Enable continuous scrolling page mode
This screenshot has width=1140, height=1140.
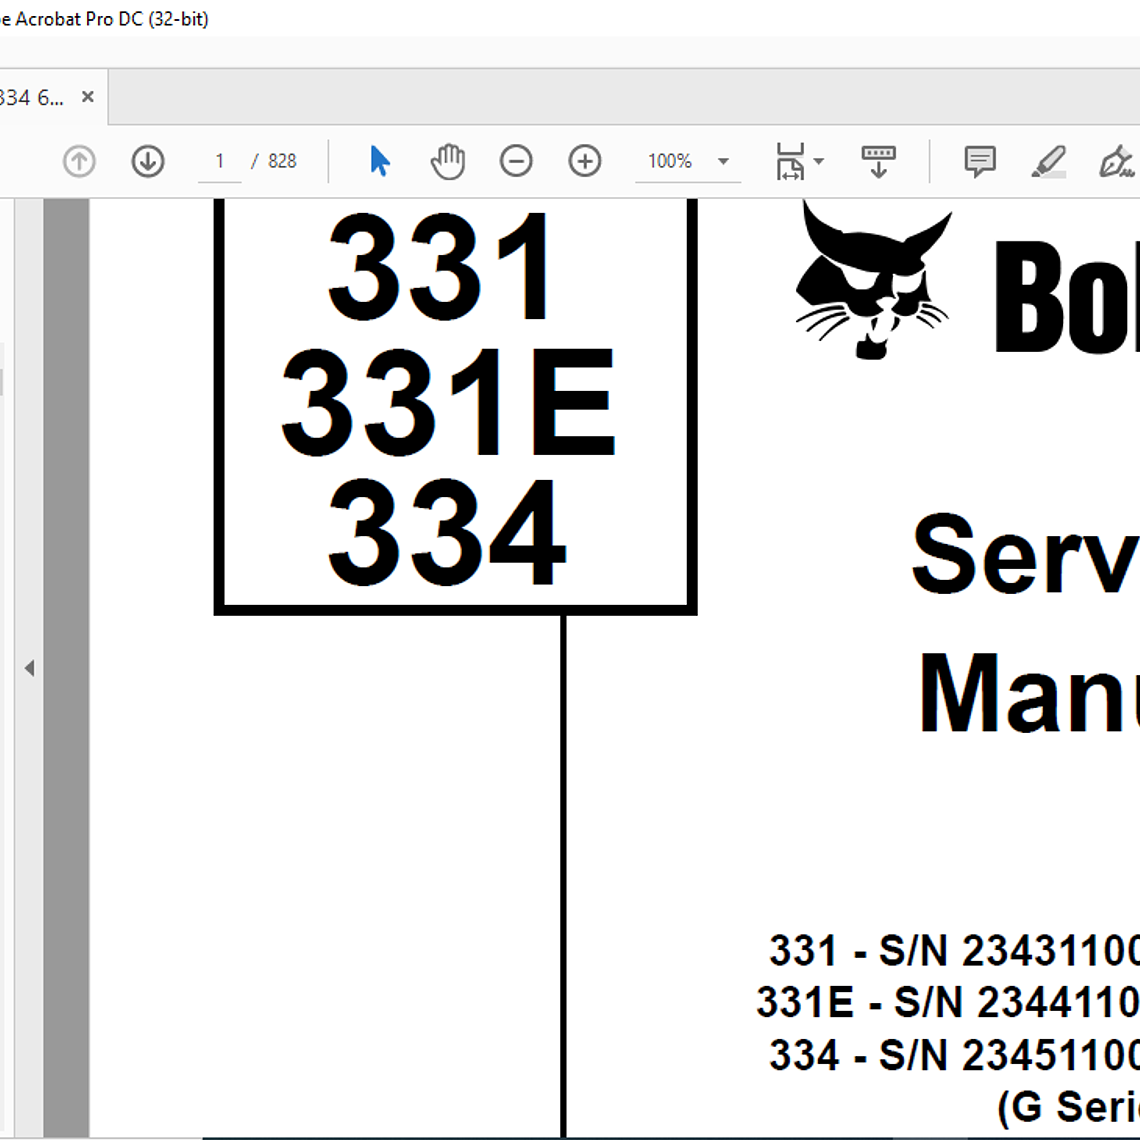coord(877,160)
